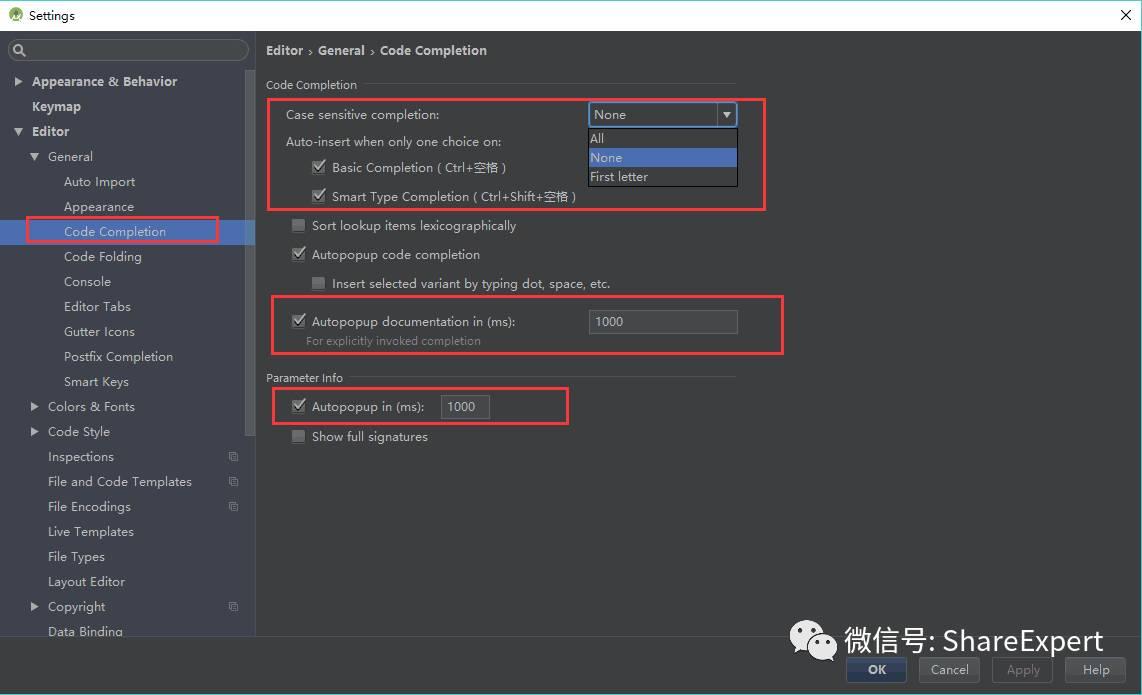Toggle Autopopup documentation in (ms) checkbox

(x=298, y=321)
